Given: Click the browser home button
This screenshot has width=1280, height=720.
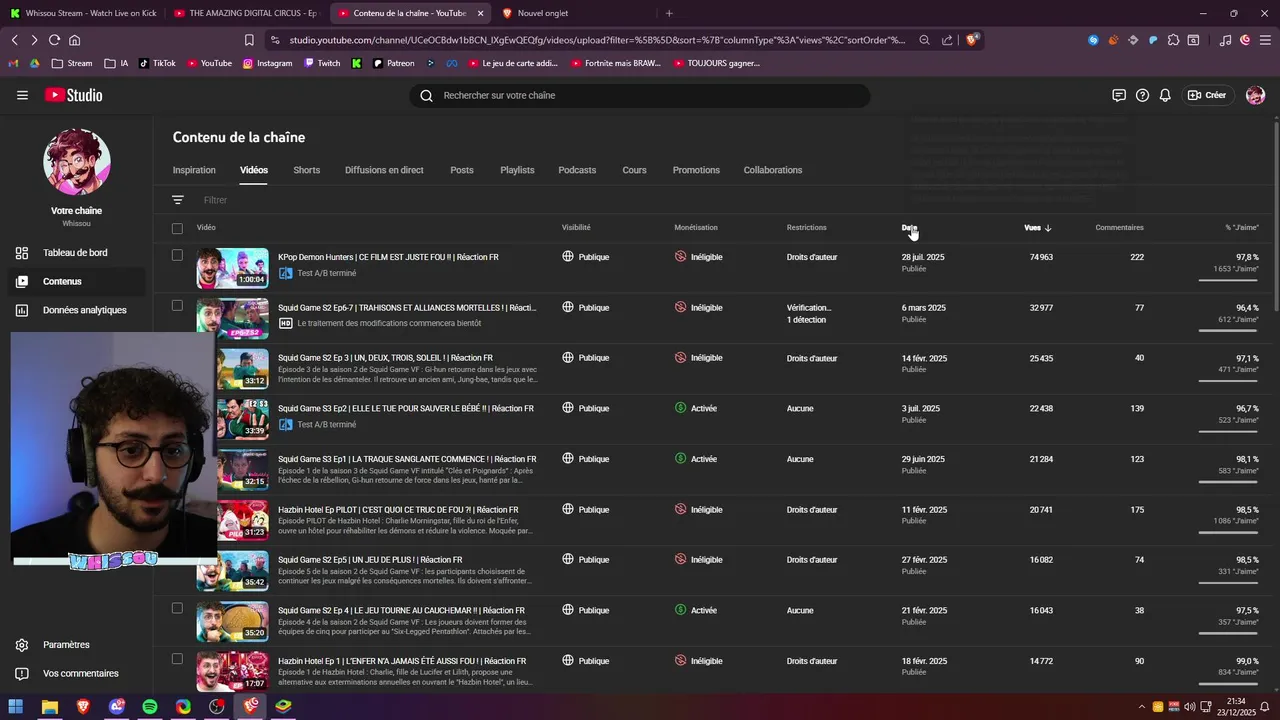Looking at the screenshot, I should click(74, 40).
